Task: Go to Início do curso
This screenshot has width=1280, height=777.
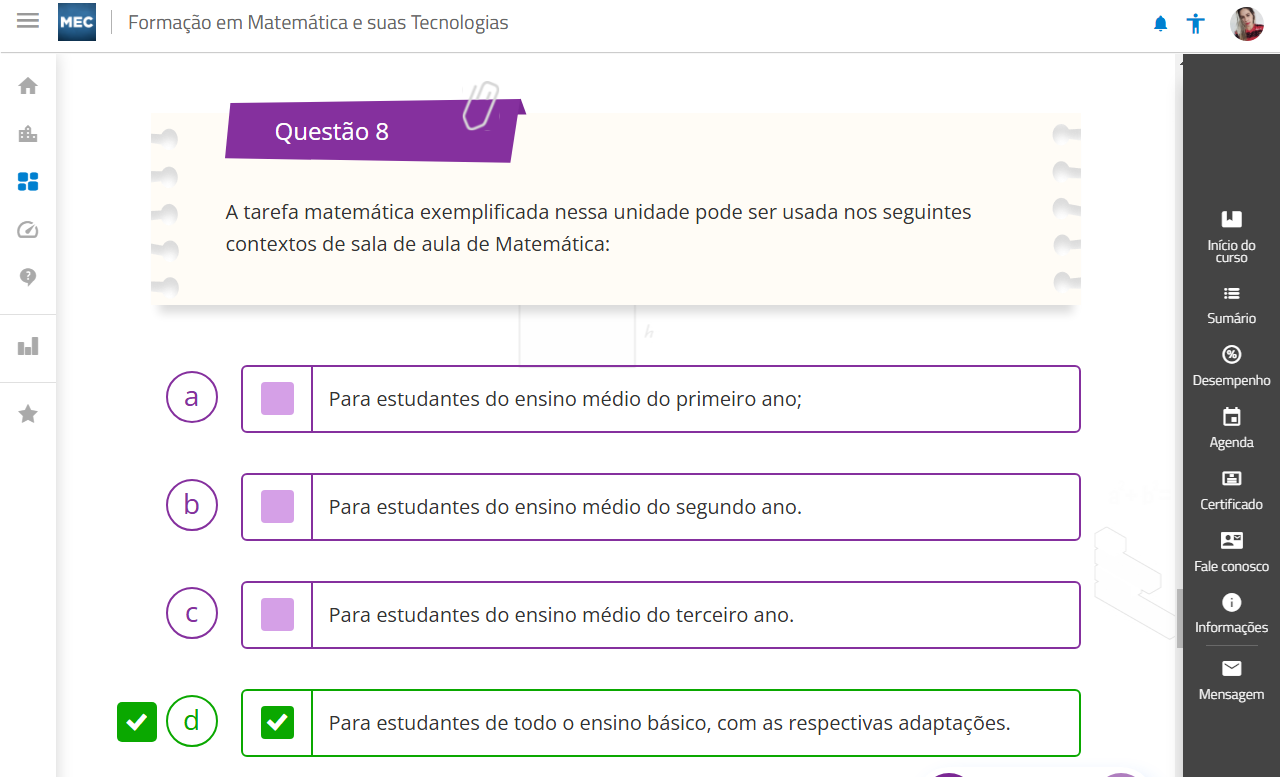Action: pyautogui.click(x=1231, y=235)
